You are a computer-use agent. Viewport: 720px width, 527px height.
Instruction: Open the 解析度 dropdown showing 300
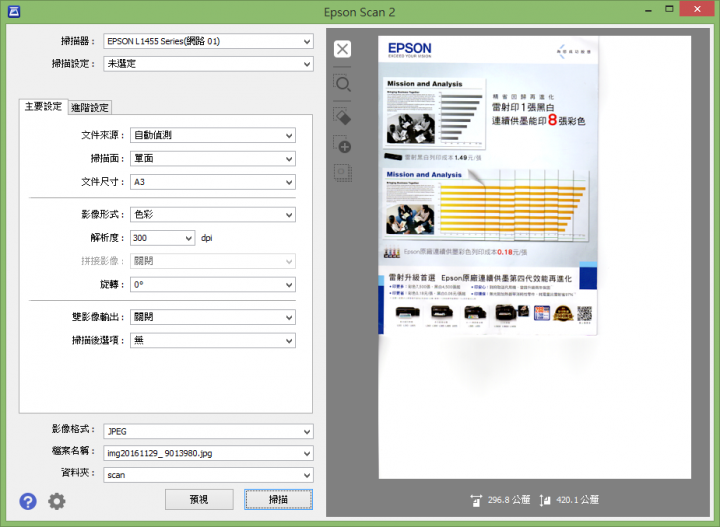point(163,238)
